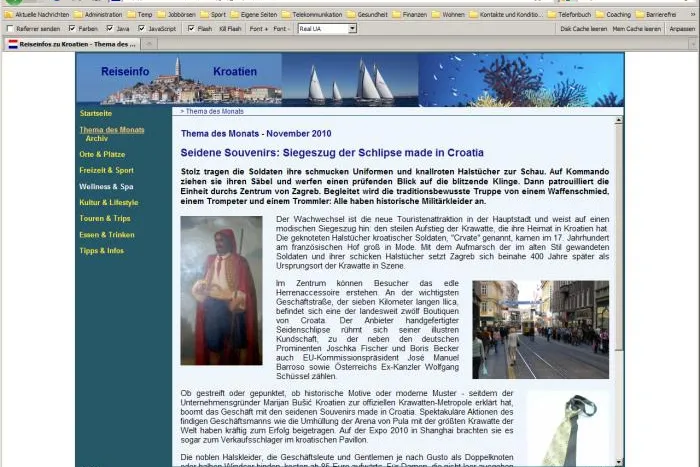This screenshot has height=467, width=700.
Task: Open the Wohnen bookmark folder
Action: click(x=449, y=14)
